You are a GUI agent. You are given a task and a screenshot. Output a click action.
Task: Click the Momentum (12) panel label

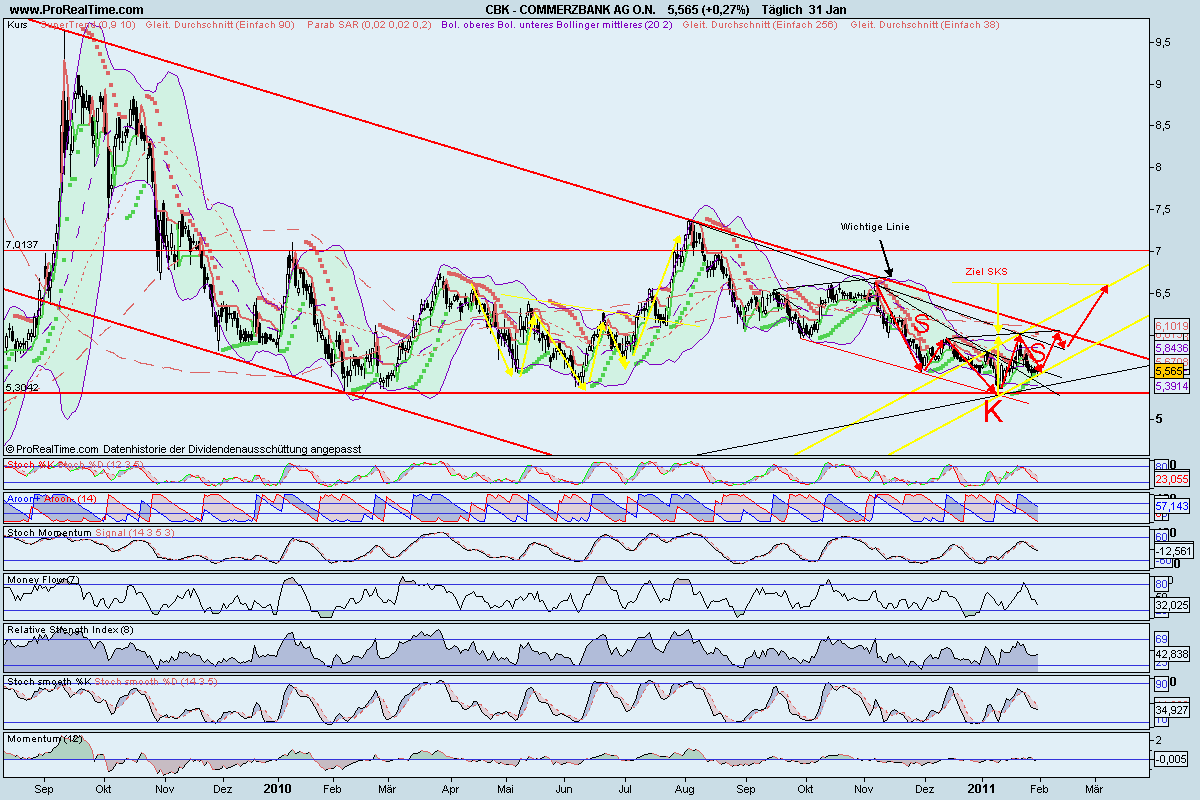tap(46, 738)
